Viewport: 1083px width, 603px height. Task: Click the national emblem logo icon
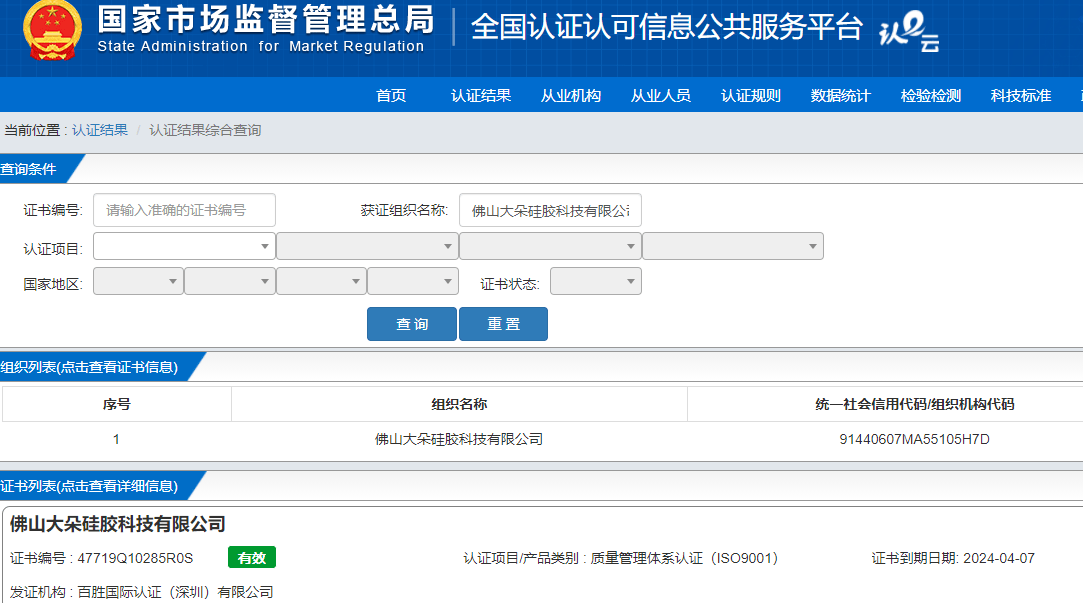(x=54, y=30)
